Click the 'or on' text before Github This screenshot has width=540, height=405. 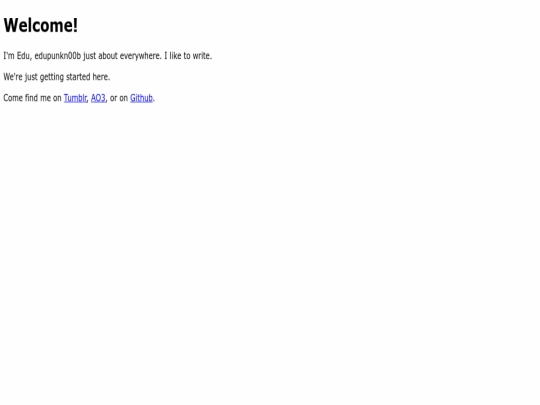pyautogui.click(x=119, y=98)
